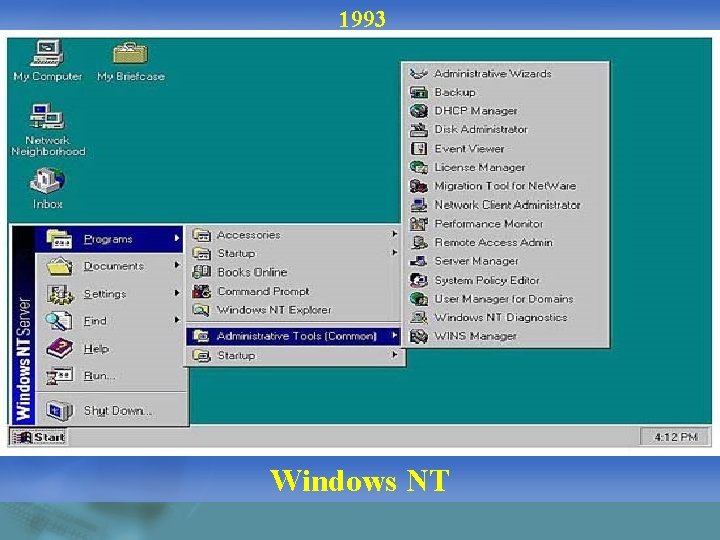Screen dimensions: 720x540
Task: Click the Administrative Wizards icon
Action: pyautogui.click(x=418, y=73)
